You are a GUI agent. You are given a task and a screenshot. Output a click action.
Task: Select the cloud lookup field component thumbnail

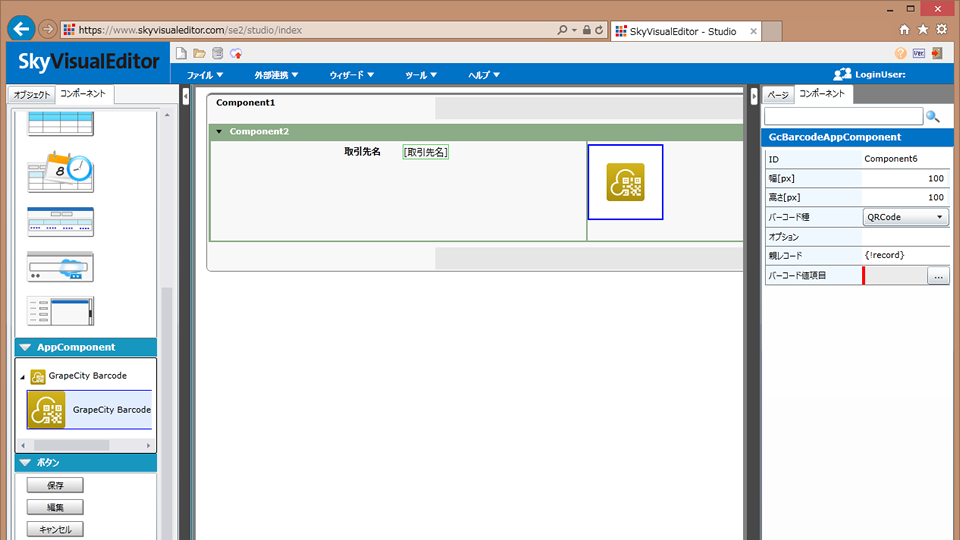tap(61, 267)
